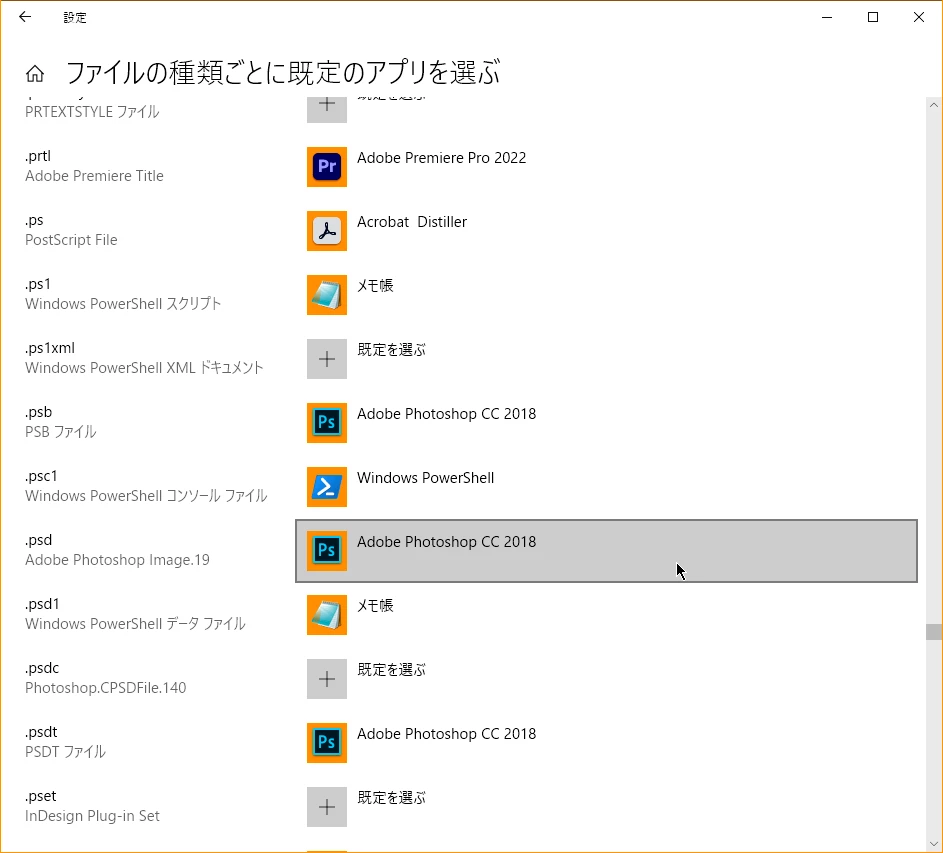Select the .psd extension label
This screenshot has width=943, height=853.
[38, 540]
